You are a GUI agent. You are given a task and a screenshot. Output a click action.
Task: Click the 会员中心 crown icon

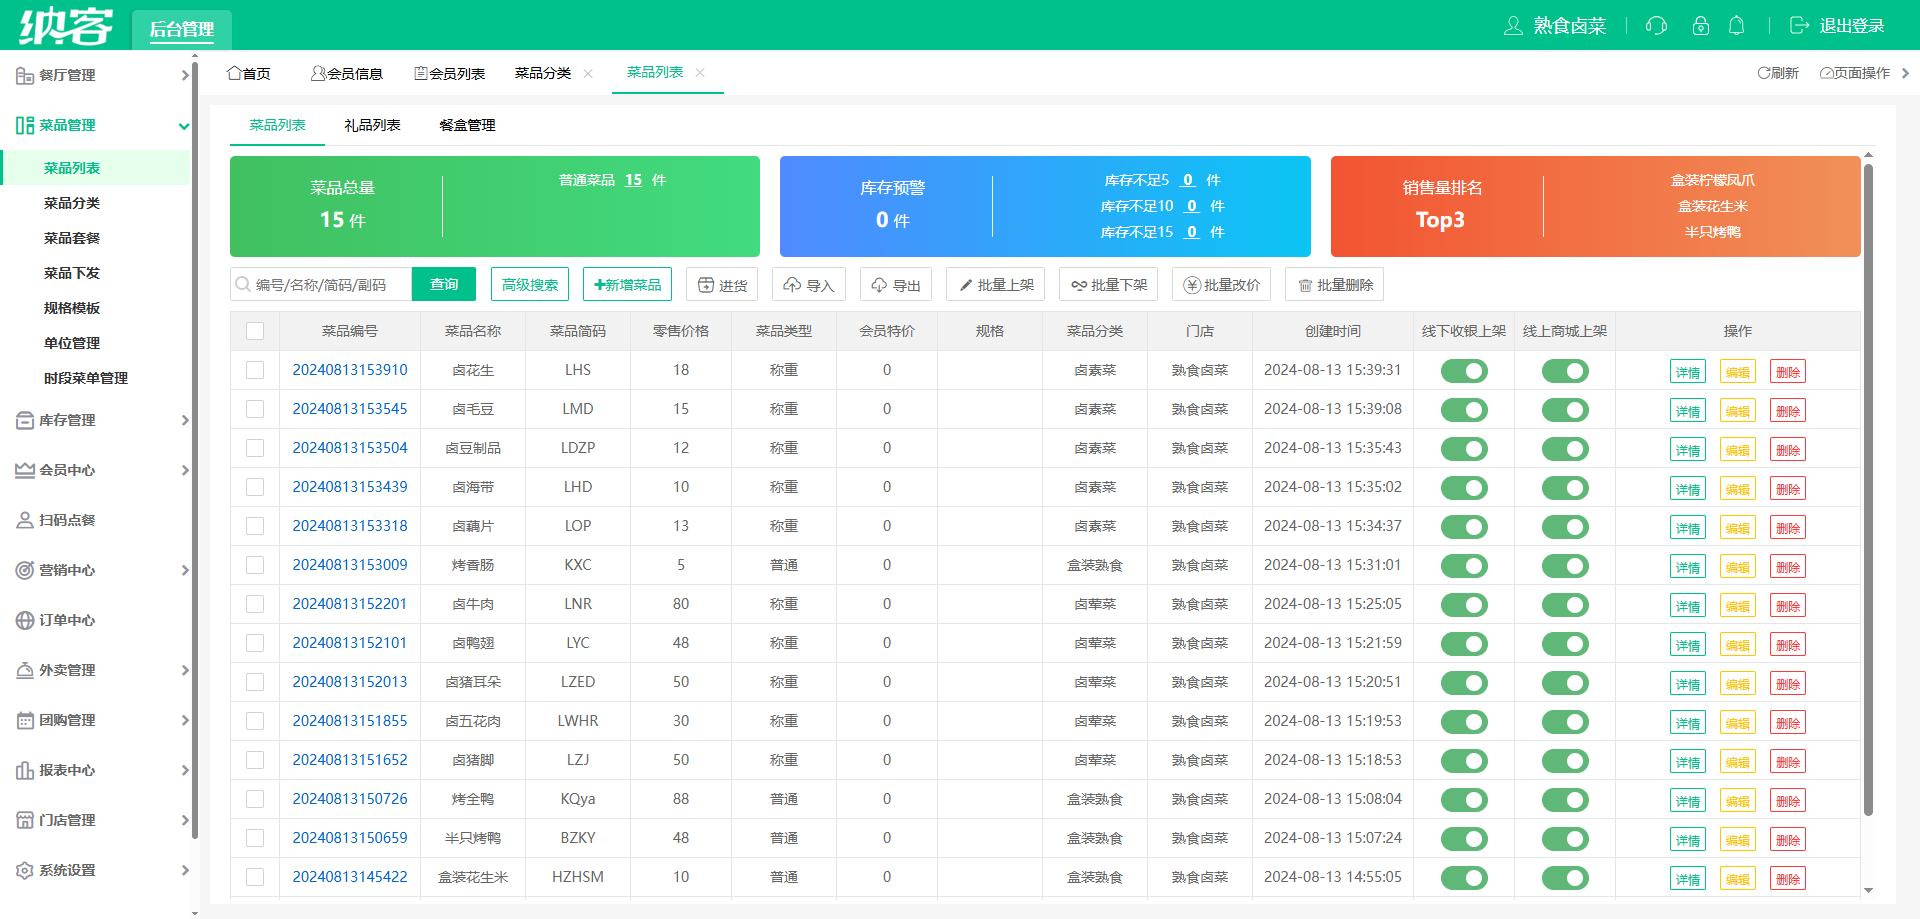pos(25,470)
